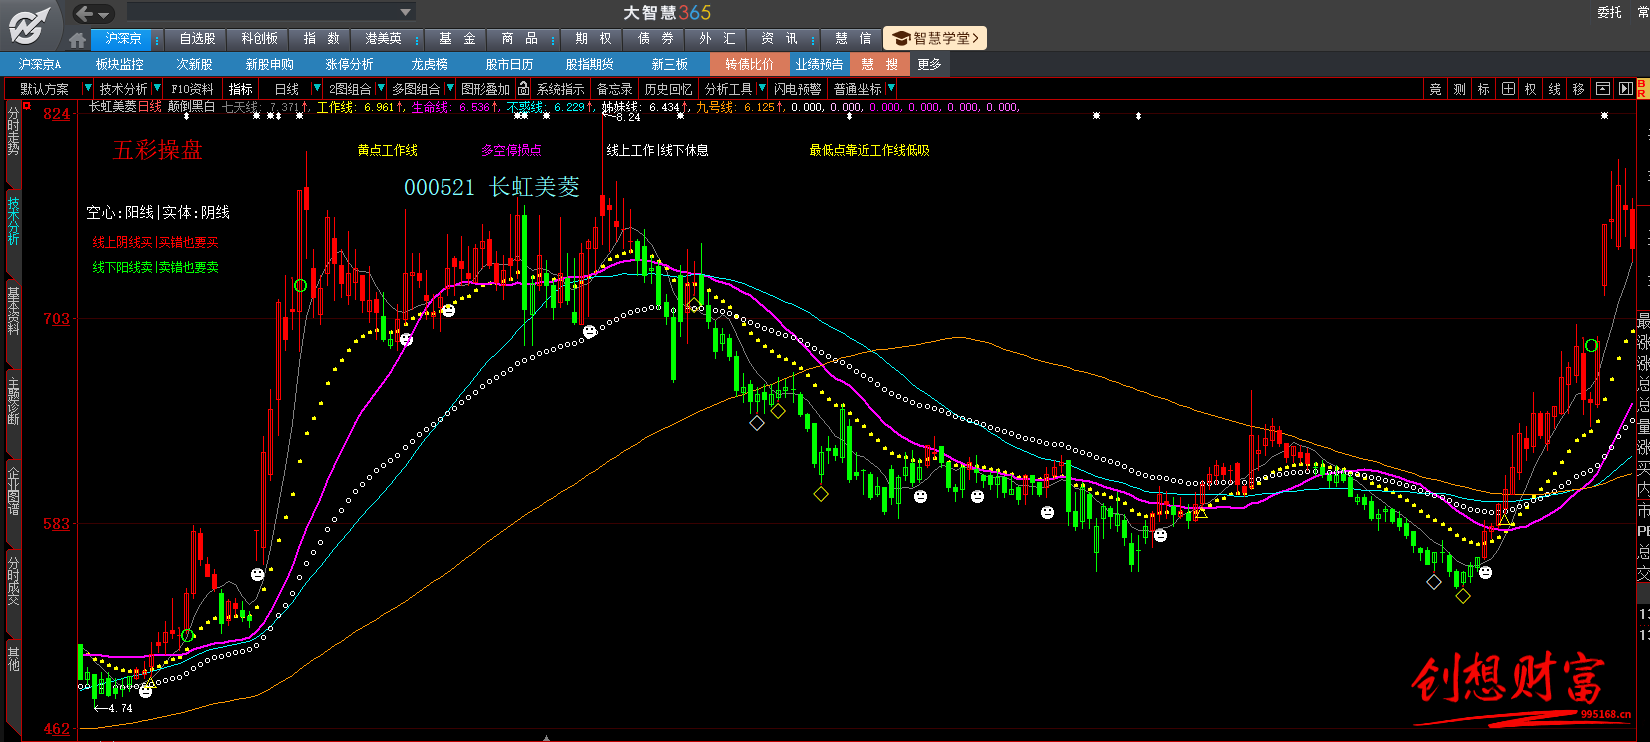Click the panel window icon next to 移
The image size is (1650, 742).
point(1602,89)
